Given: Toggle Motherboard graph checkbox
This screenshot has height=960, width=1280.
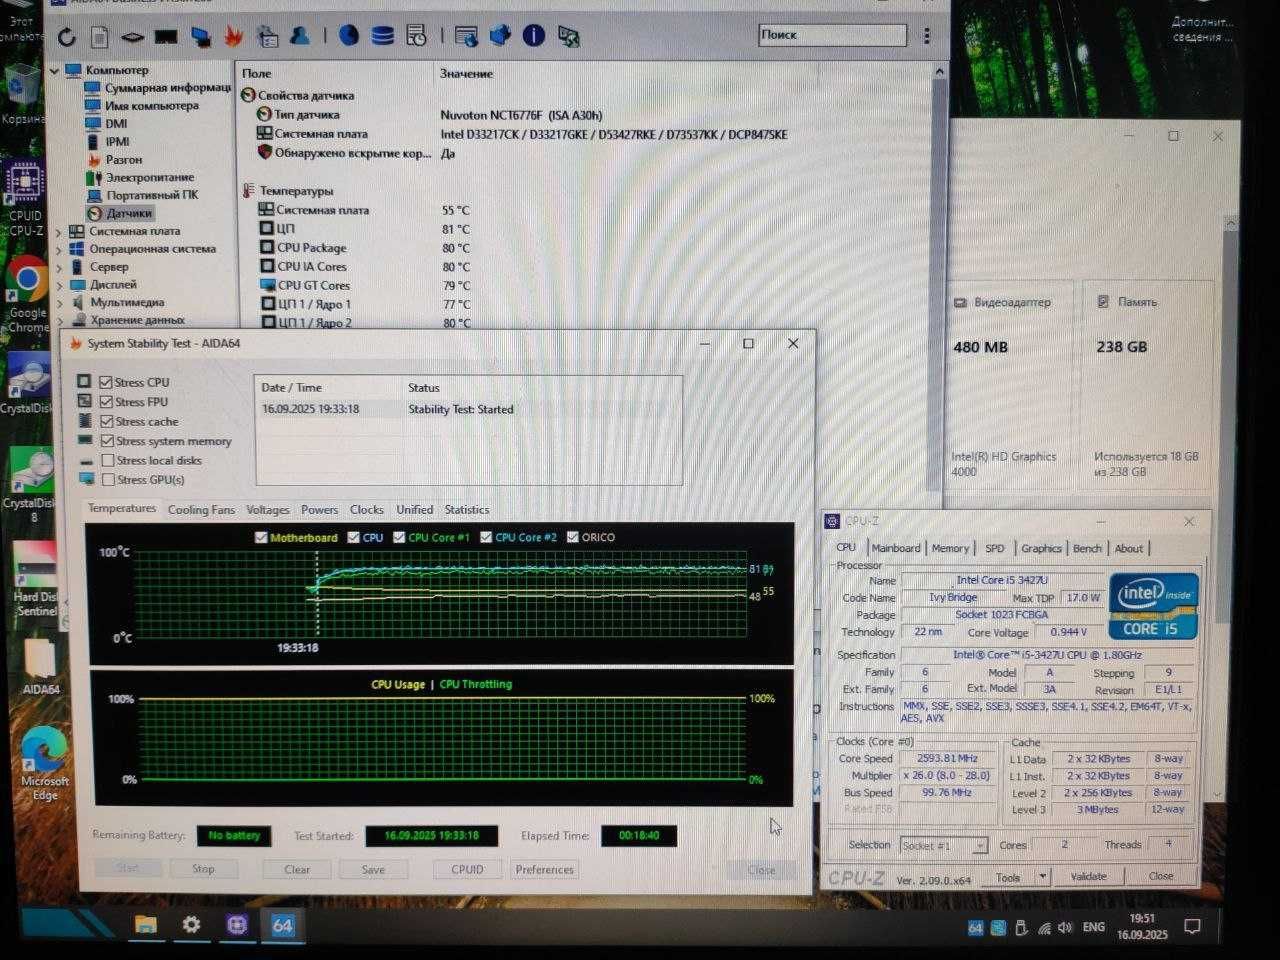Looking at the screenshot, I should coord(262,537).
